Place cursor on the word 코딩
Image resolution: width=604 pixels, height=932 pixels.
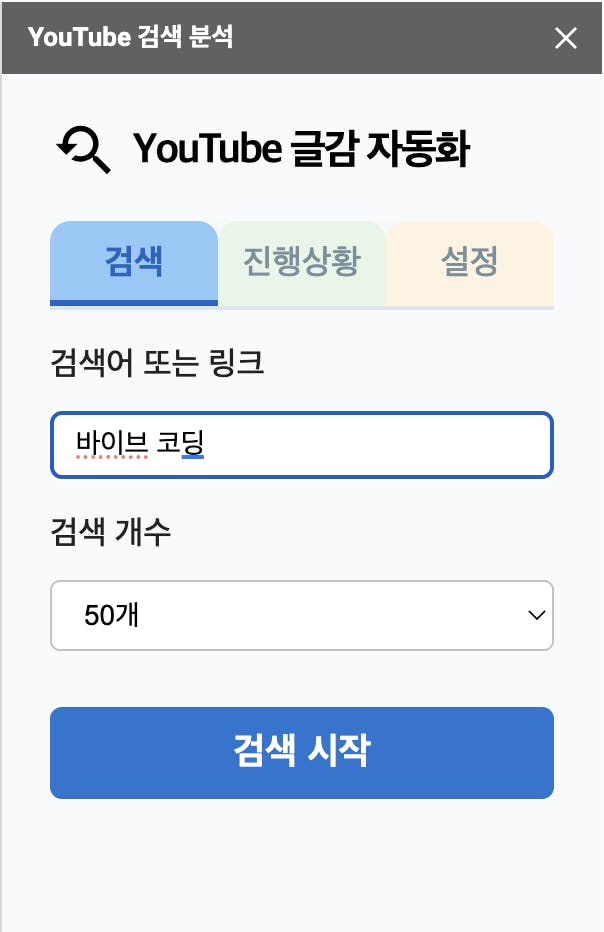click(x=180, y=443)
